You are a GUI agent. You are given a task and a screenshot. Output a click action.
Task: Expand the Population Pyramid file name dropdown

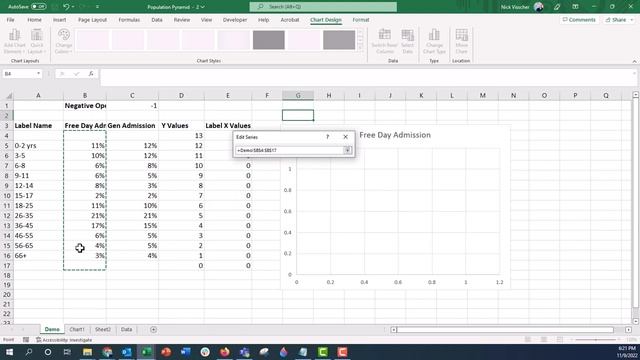point(202,7)
